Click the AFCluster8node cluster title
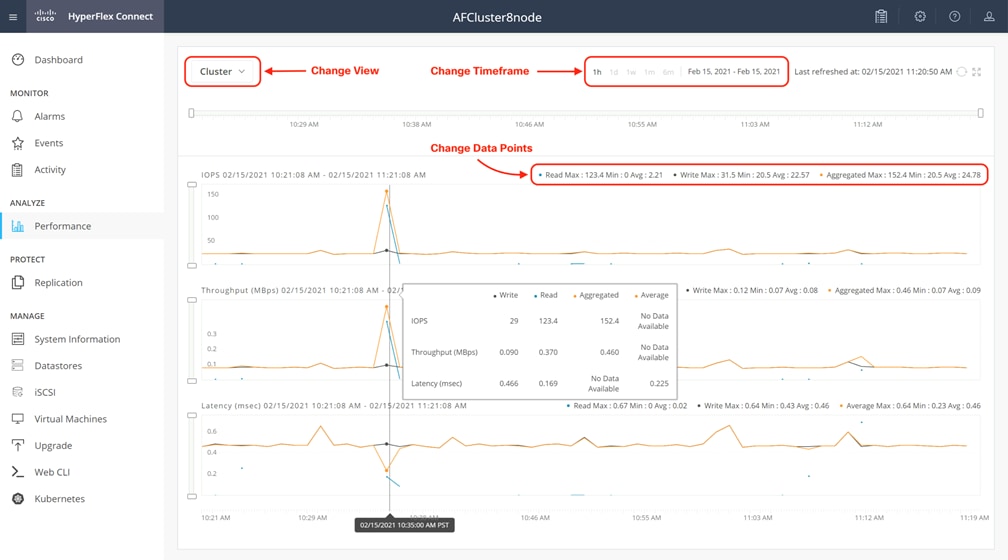The image size is (1008, 560). pos(497,17)
